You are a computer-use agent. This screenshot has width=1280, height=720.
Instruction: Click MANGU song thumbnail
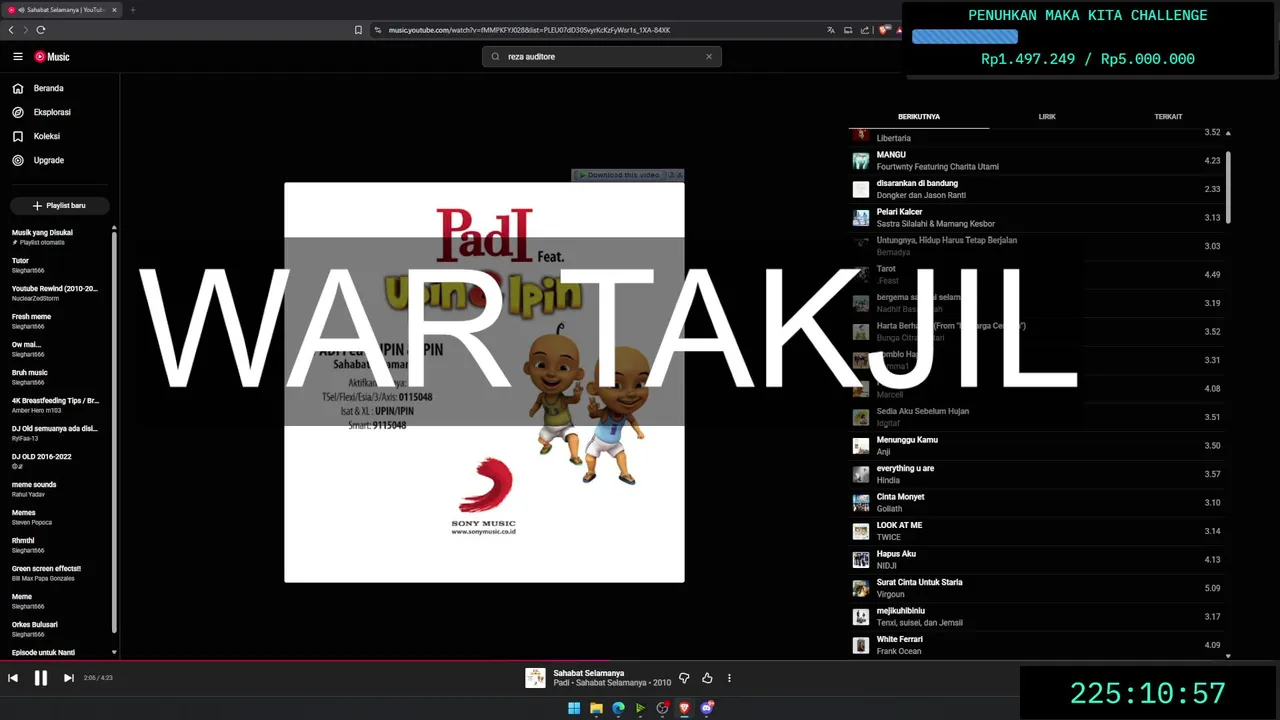pyautogui.click(x=861, y=161)
